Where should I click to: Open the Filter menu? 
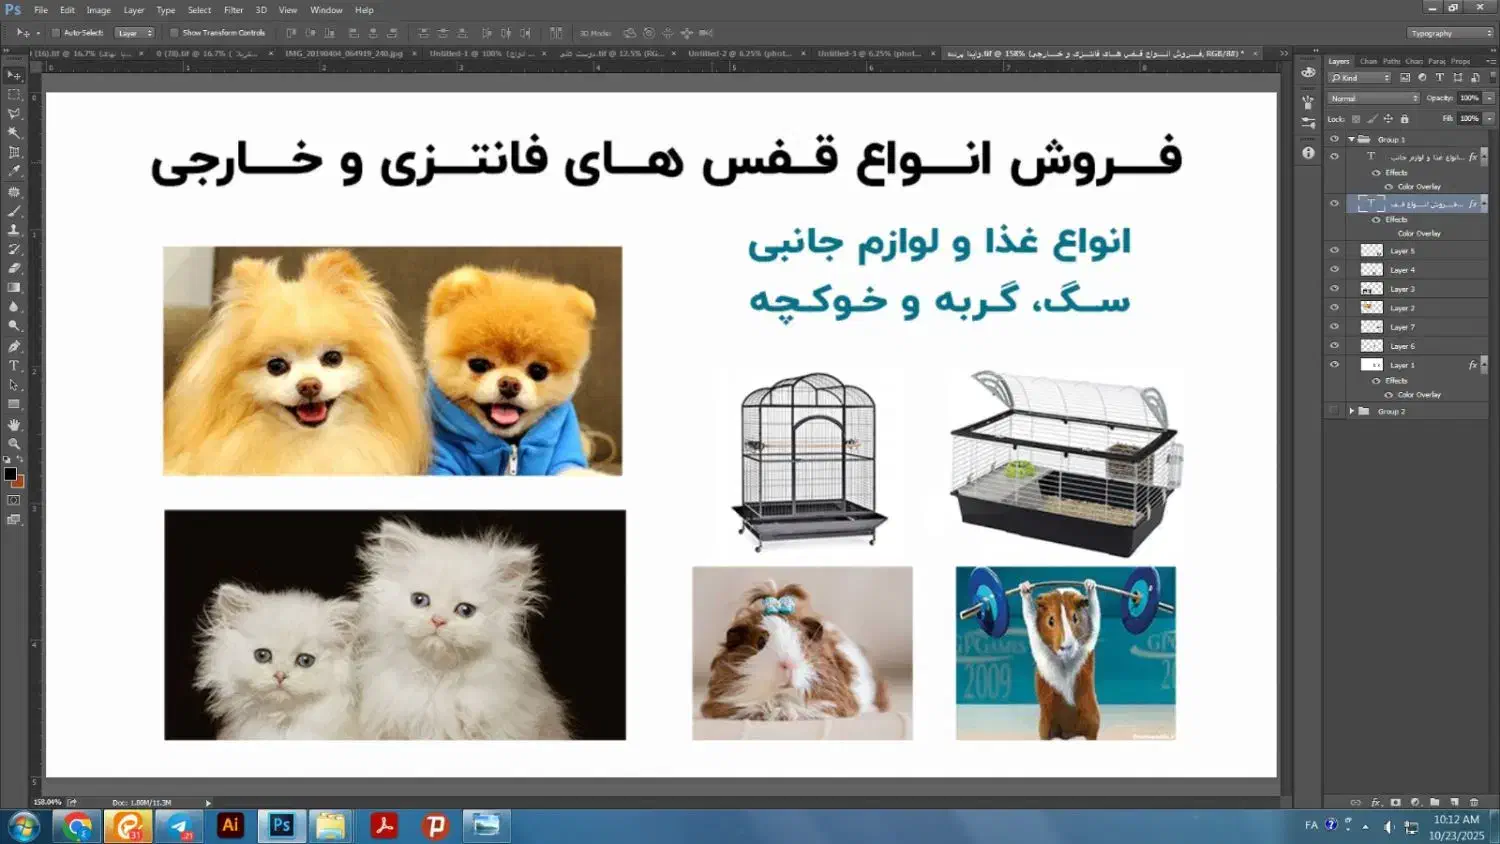[233, 10]
